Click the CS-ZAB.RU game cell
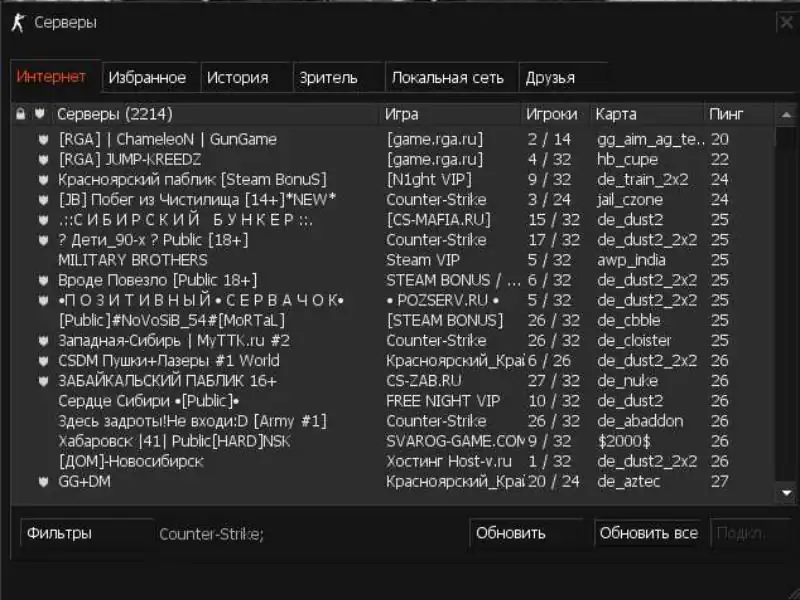 [424, 381]
